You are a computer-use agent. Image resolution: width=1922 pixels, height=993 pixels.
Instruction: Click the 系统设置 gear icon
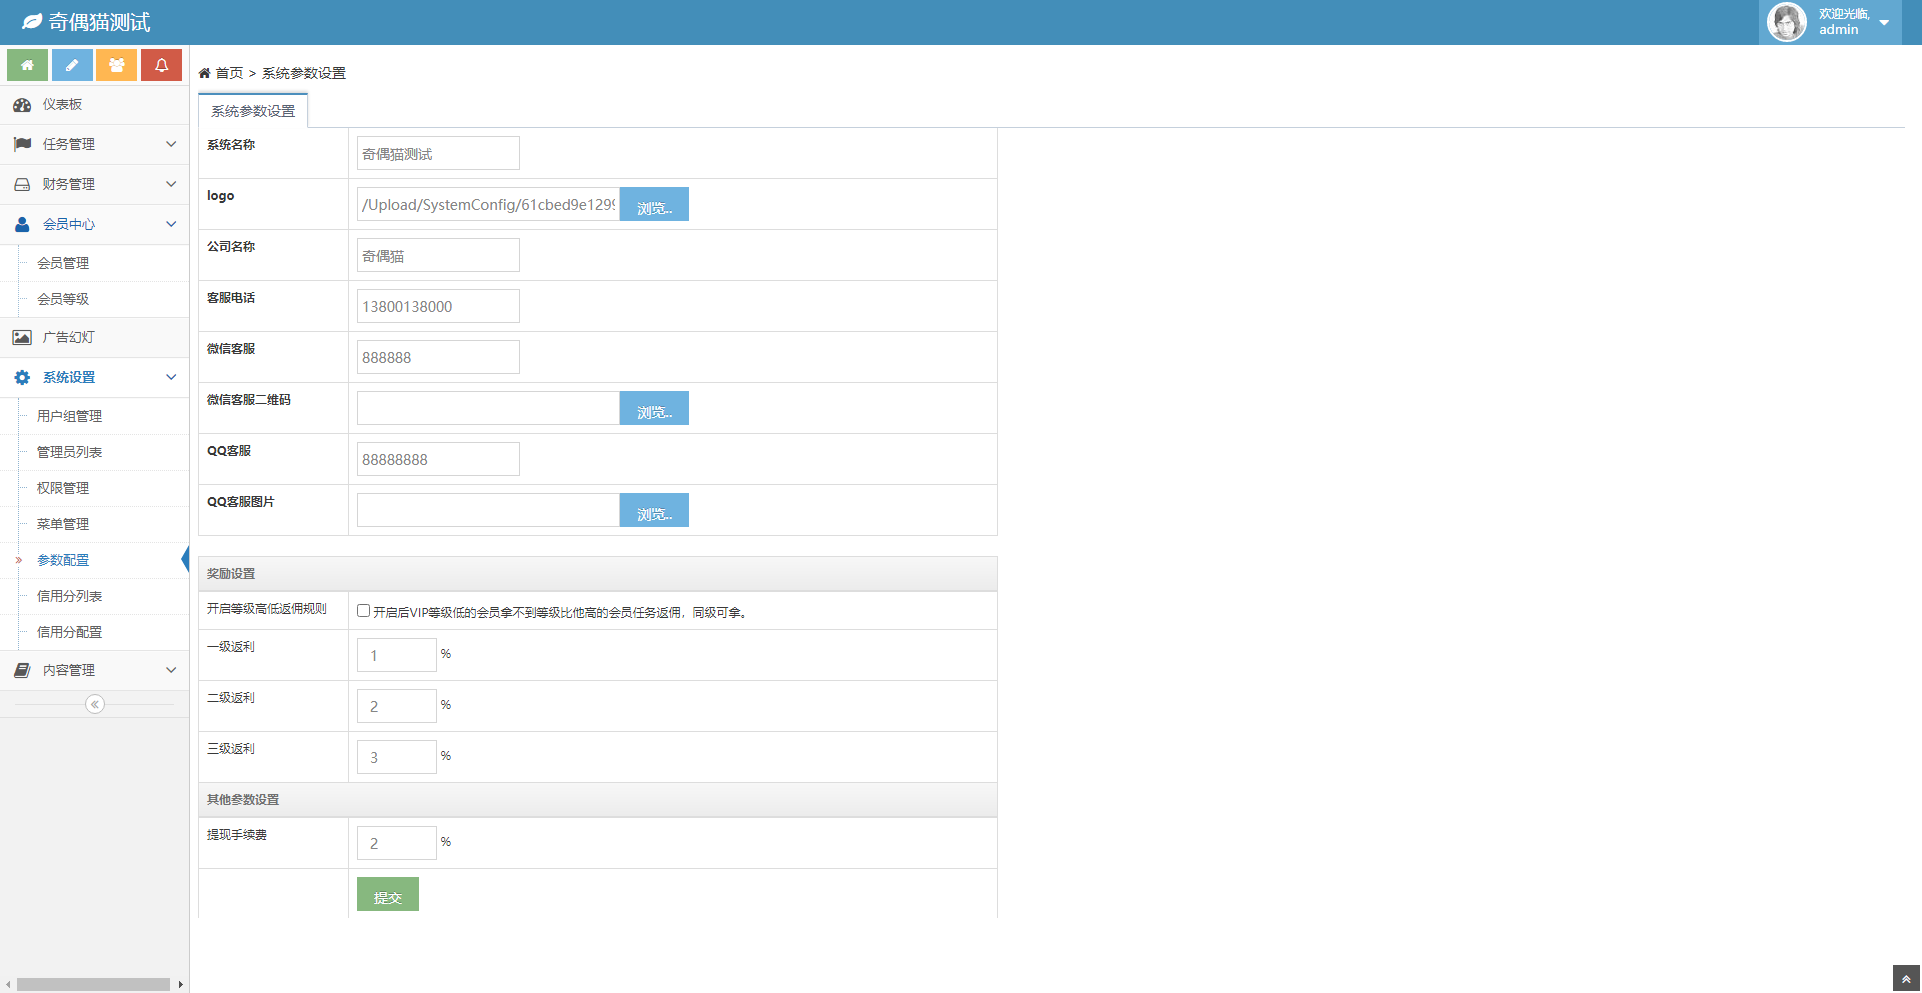(x=22, y=377)
